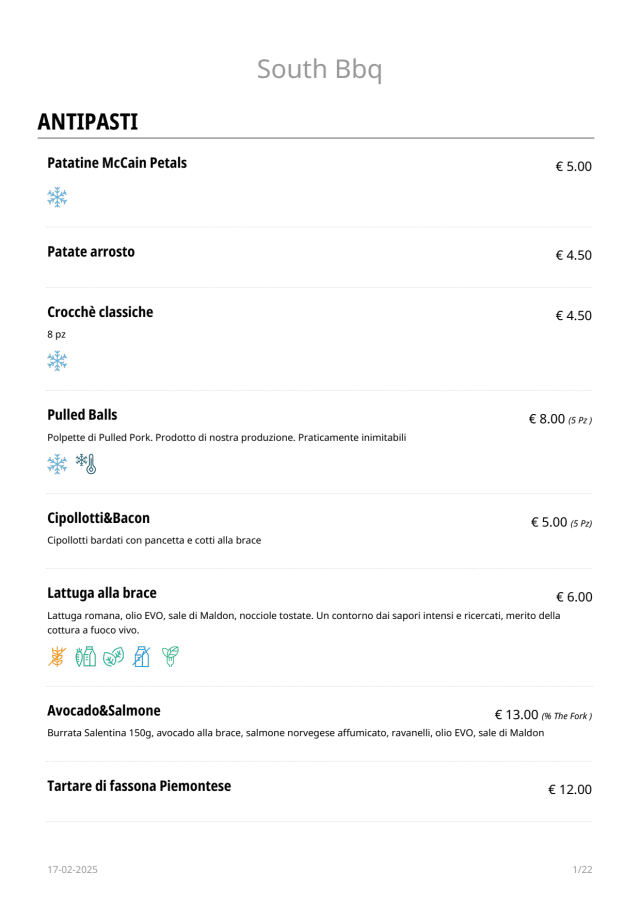Click the 1/22 page number indicator
Screen dimensions: 640x905
tap(582, 870)
